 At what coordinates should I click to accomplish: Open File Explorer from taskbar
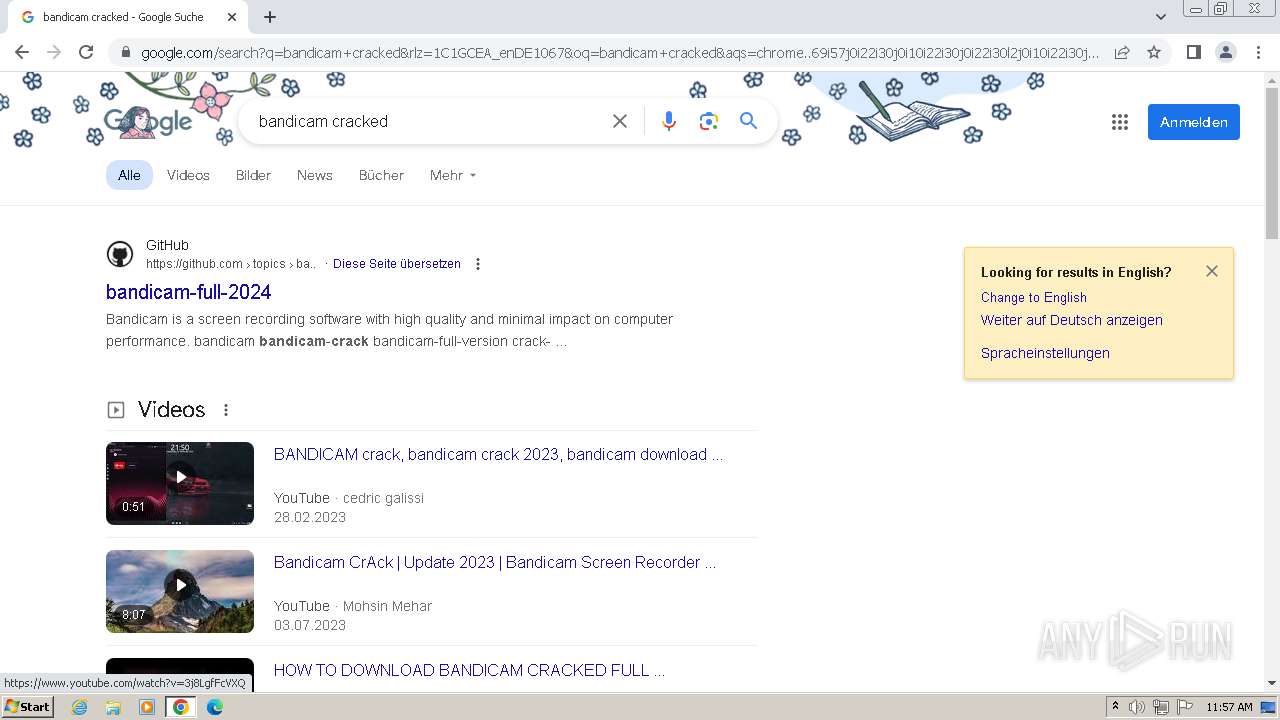pos(113,707)
